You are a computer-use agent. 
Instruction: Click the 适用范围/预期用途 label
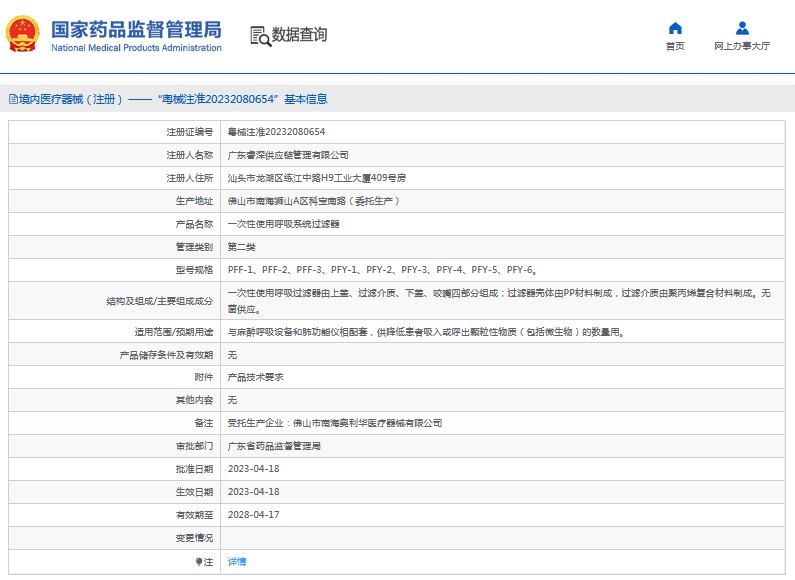(174, 332)
